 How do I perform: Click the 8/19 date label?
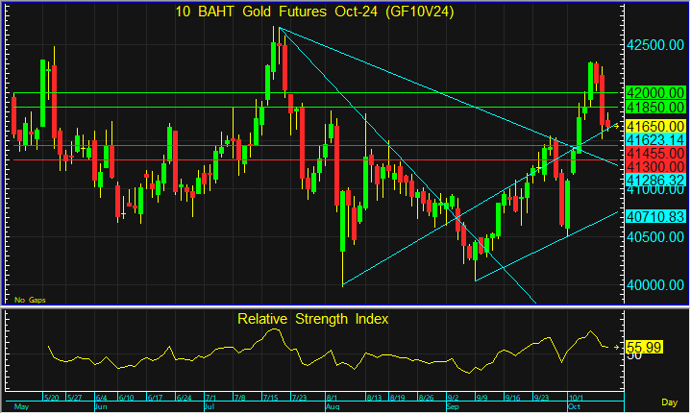tap(397, 398)
